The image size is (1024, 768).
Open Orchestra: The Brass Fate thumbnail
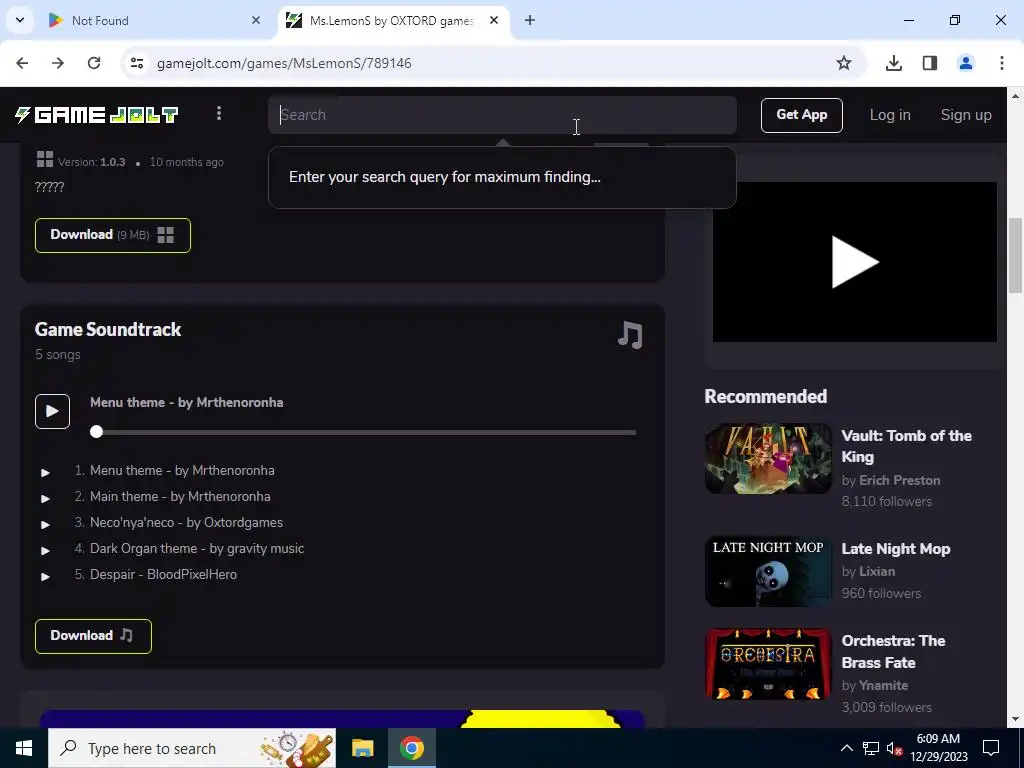tap(768, 664)
